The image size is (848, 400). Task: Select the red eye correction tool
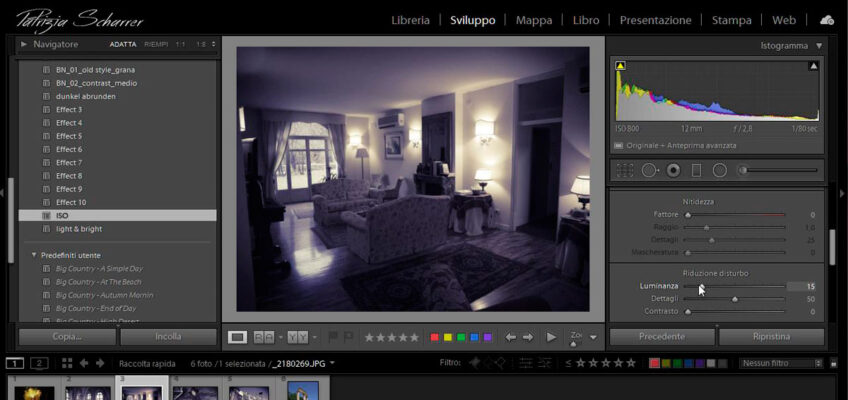pyautogui.click(x=673, y=170)
